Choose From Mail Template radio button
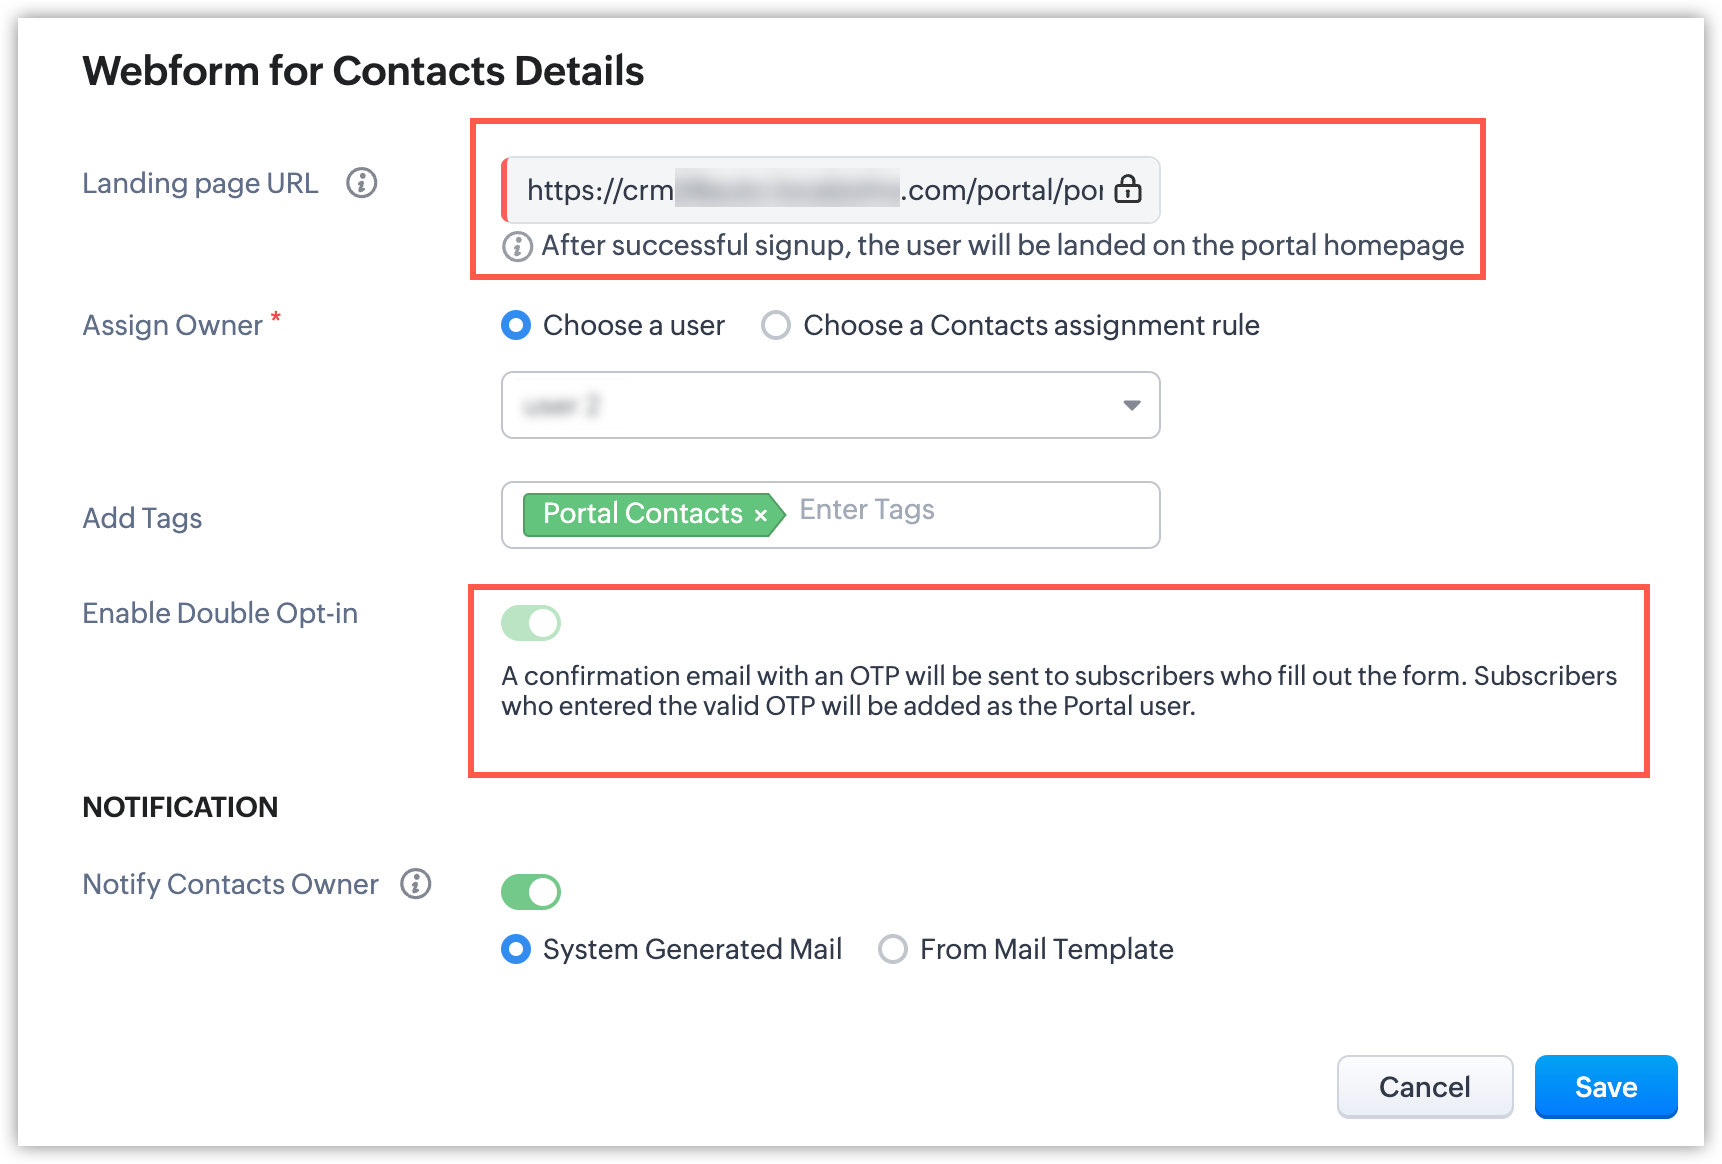Screen dimensions: 1722x1164 click(x=893, y=949)
